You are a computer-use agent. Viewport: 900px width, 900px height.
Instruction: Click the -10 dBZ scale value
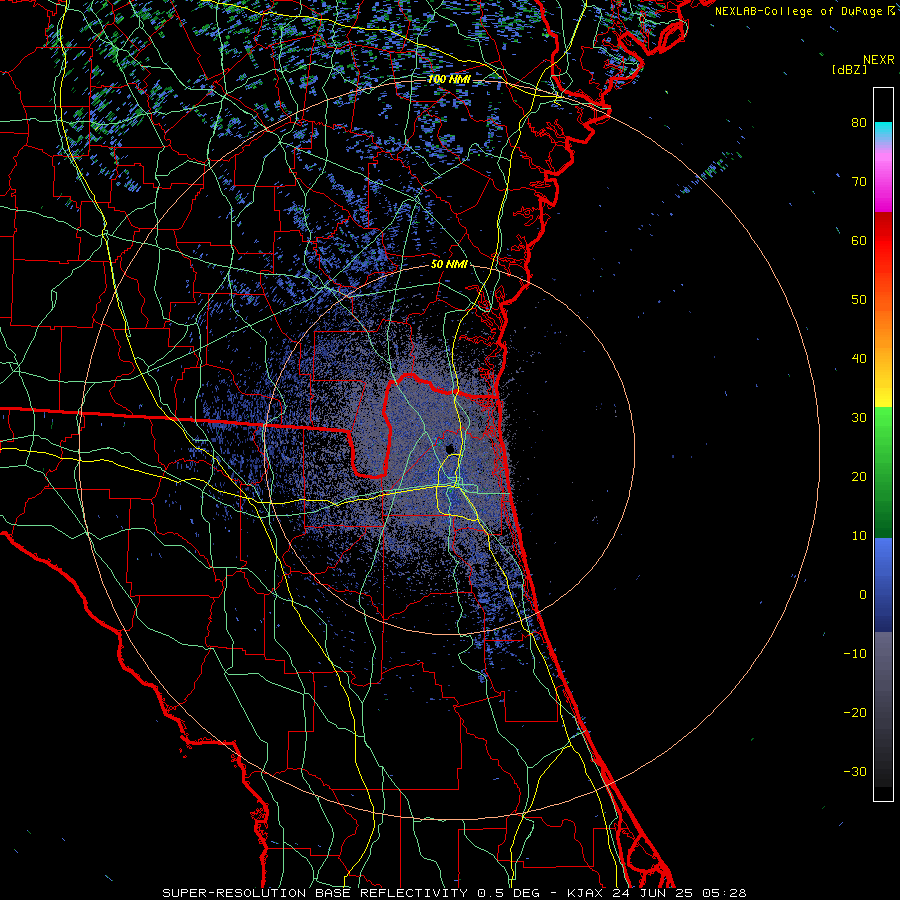[855, 654]
